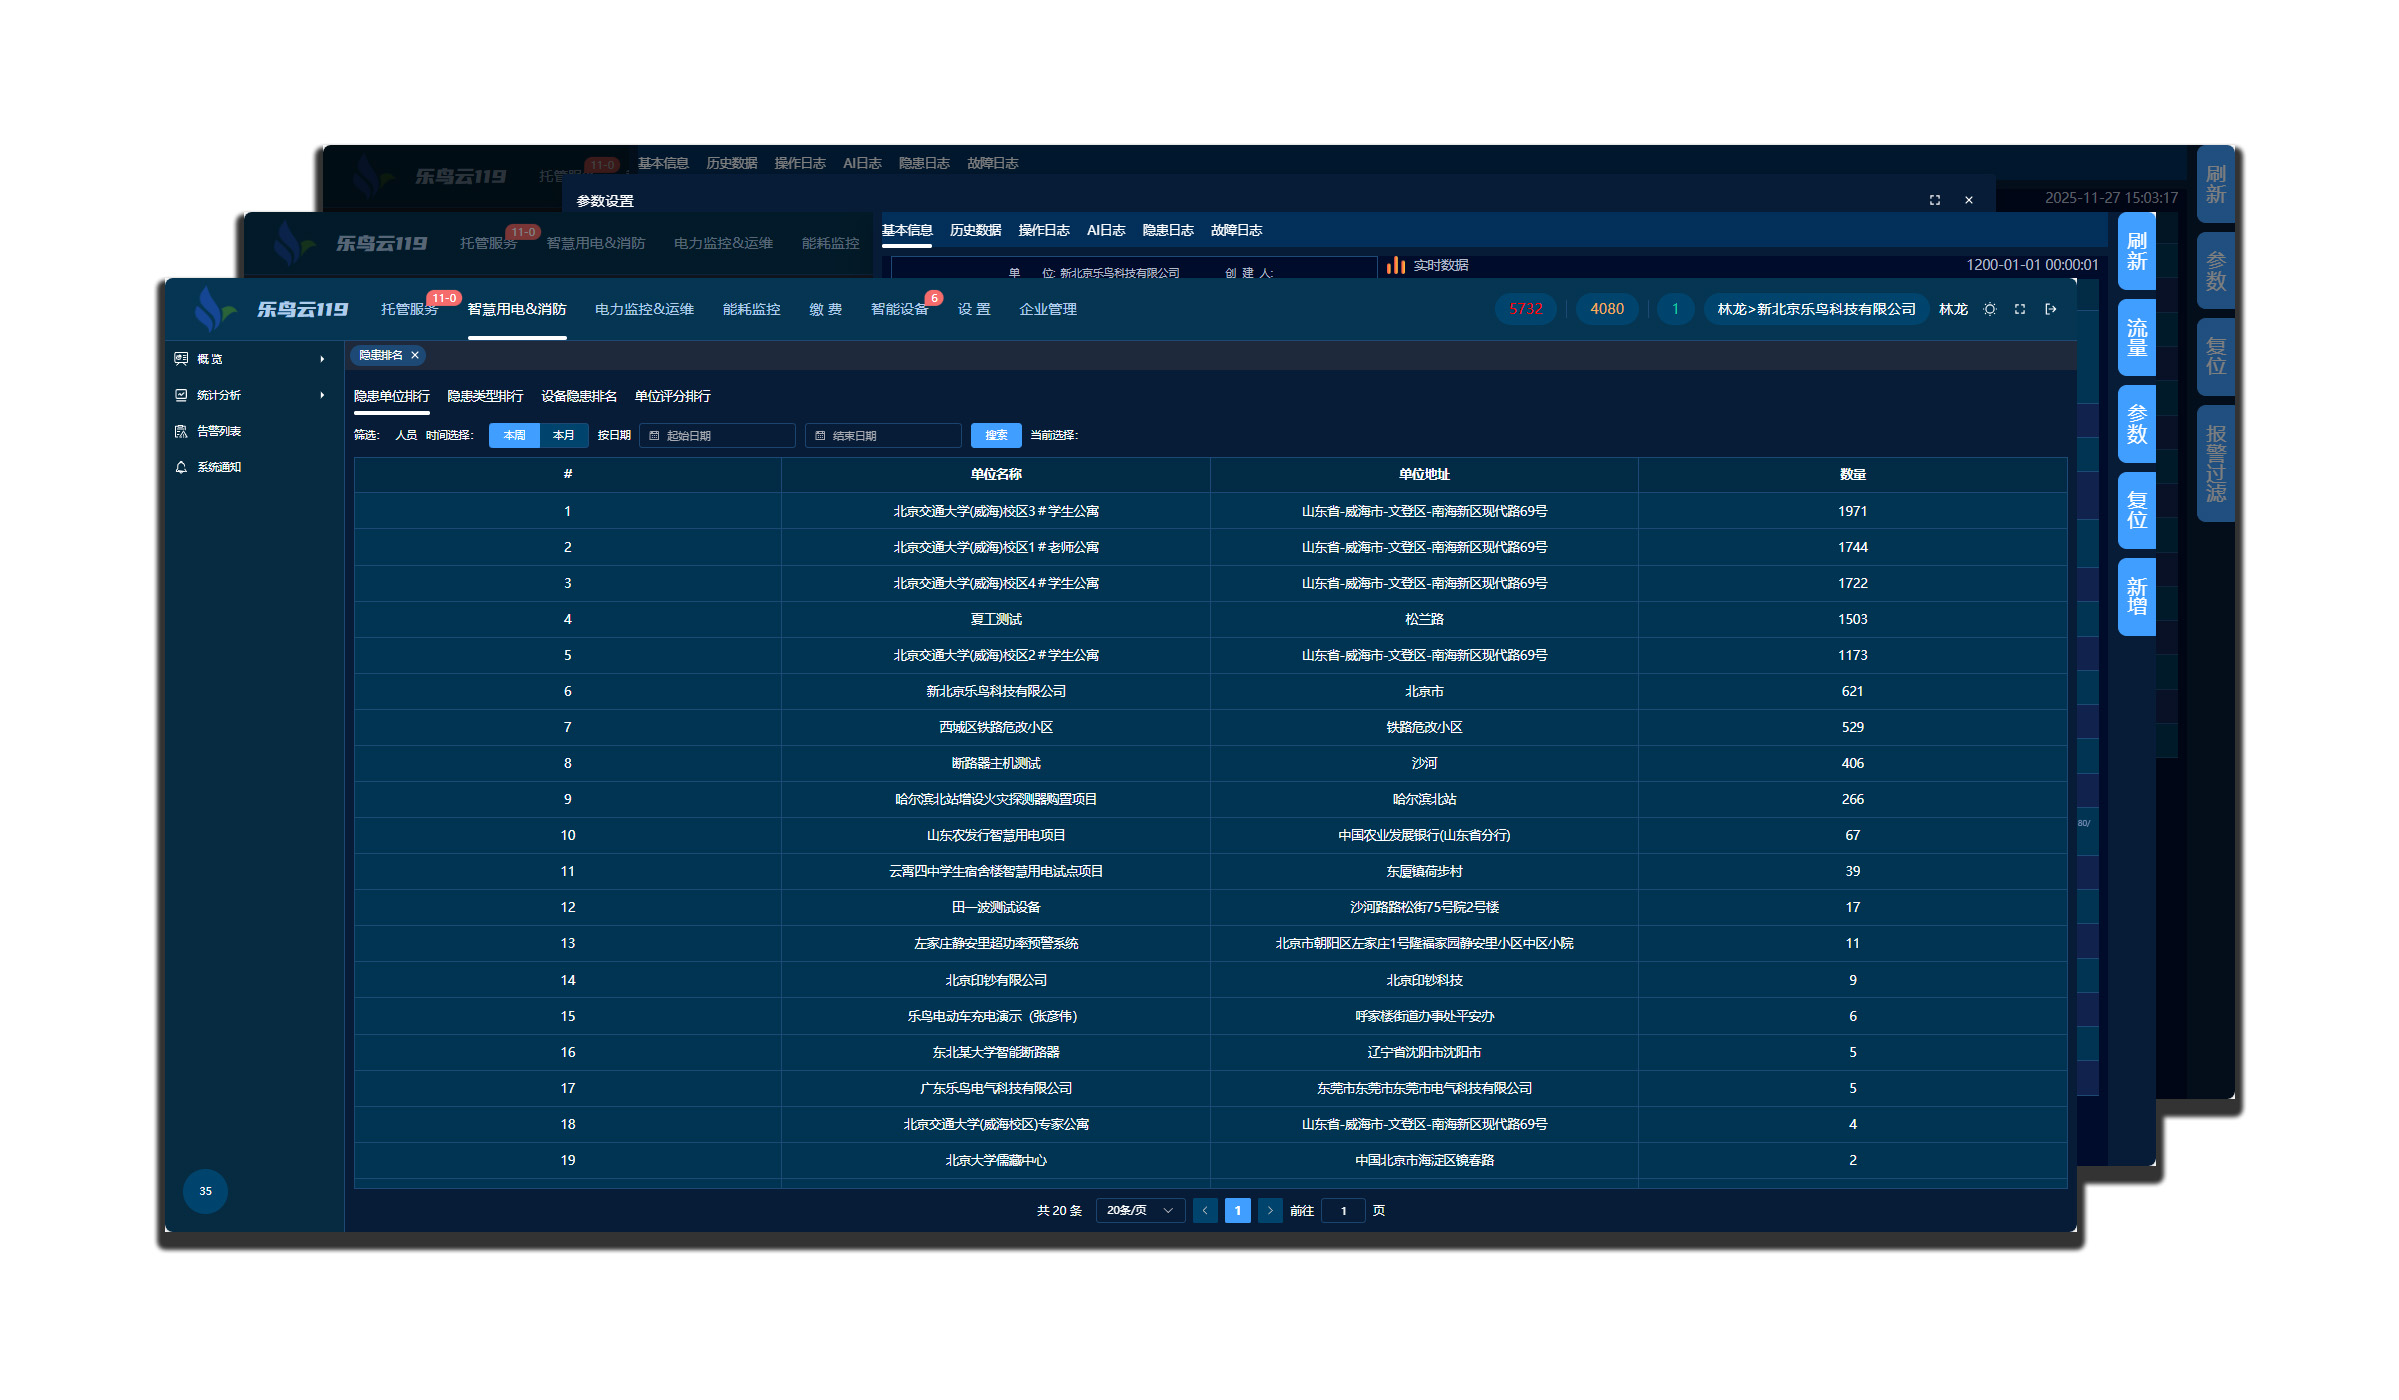Click the round 35 badge at the sidebar bottom
Viewport: 2399px width, 1400px height.
(x=205, y=1191)
